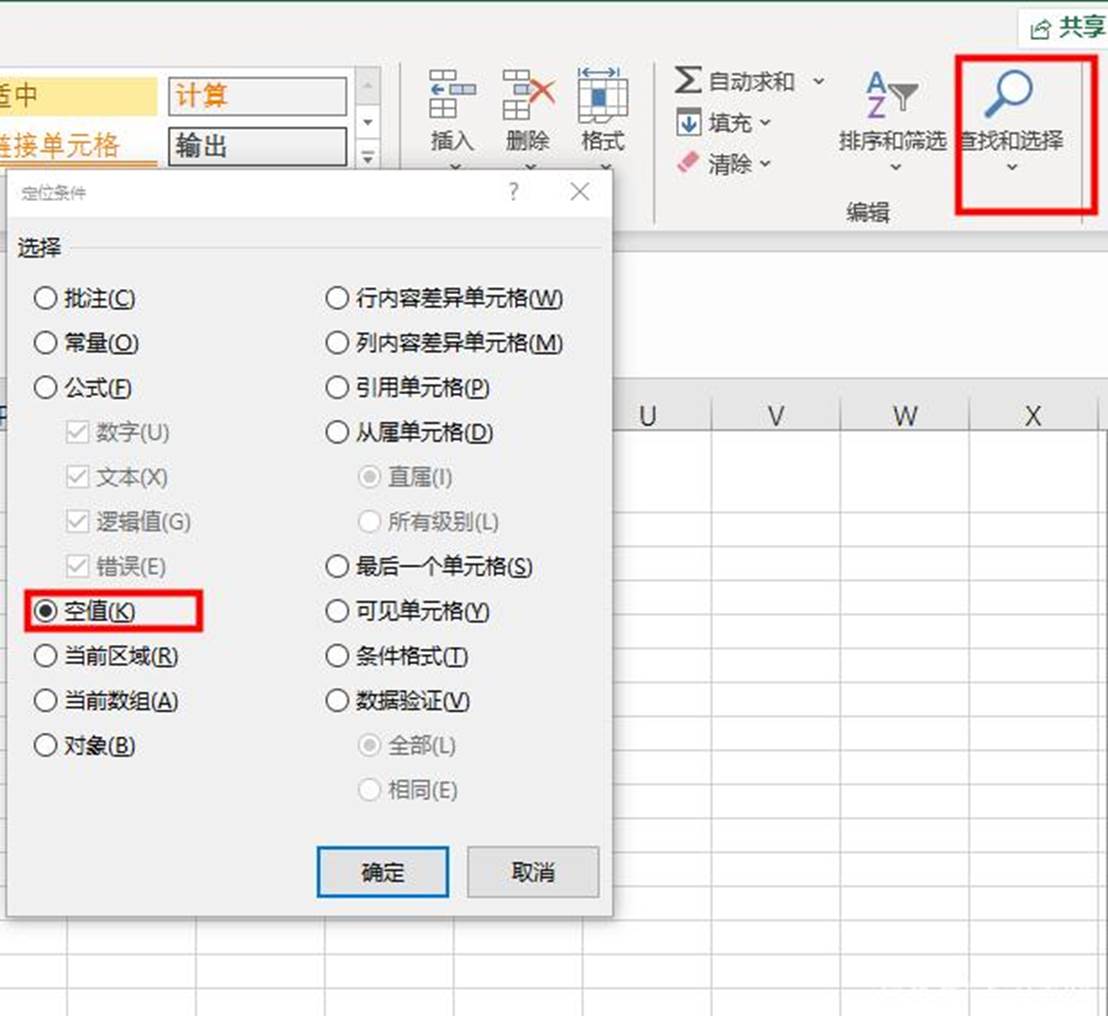Select column U header

click(x=647, y=415)
